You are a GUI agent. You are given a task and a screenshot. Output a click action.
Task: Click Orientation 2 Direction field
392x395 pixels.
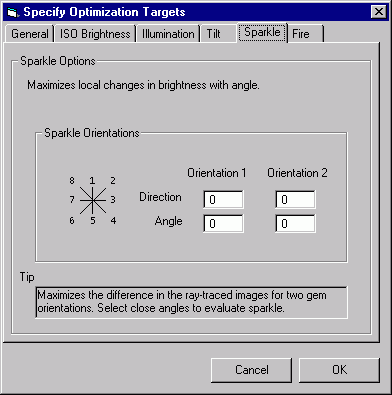pos(295,199)
